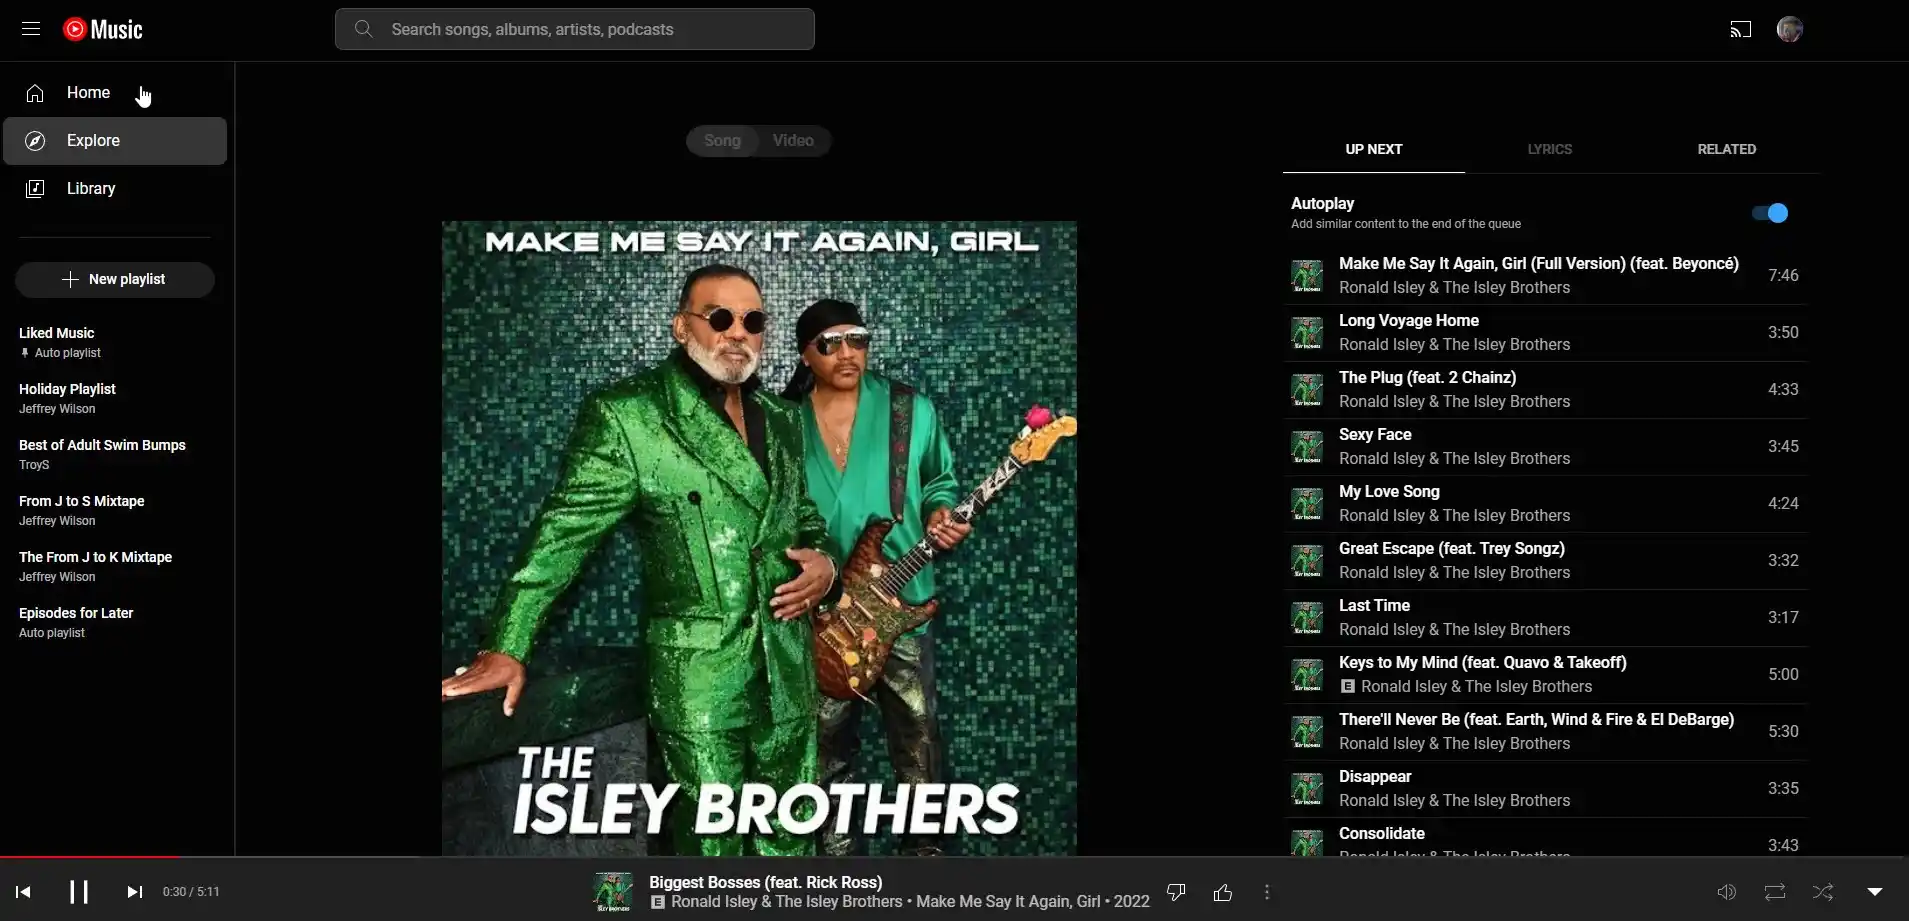Skip to the next track
This screenshot has width=1909, height=921.
[134, 892]
